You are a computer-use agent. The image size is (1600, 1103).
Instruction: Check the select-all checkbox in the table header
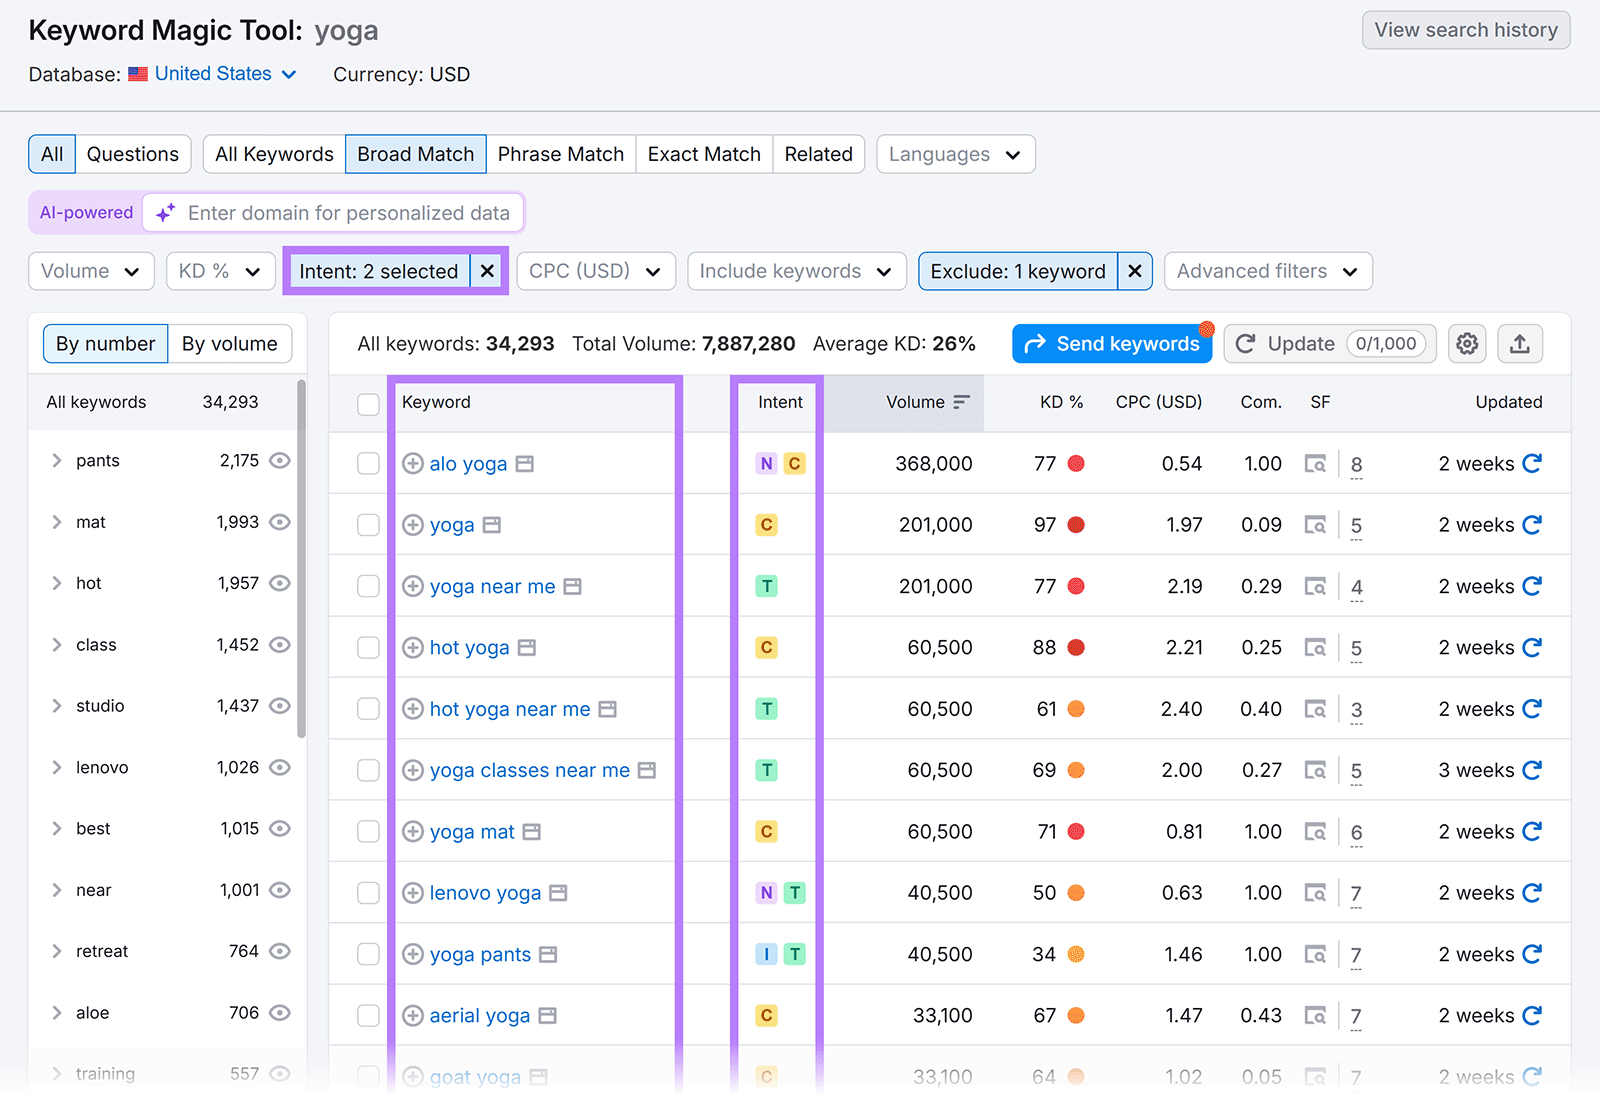(367, 402)
